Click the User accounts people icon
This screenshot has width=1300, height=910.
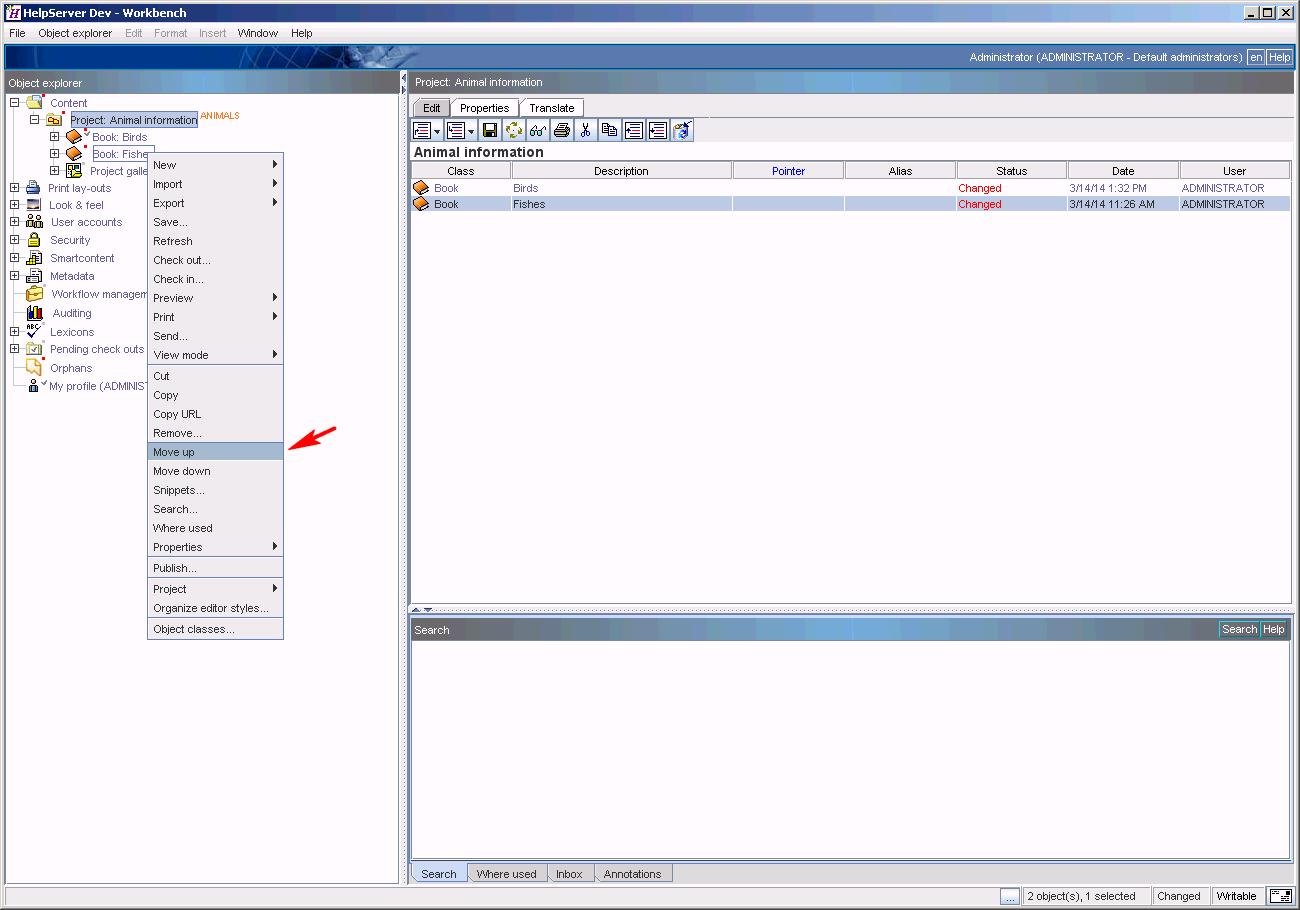click(x=34, y=222)
